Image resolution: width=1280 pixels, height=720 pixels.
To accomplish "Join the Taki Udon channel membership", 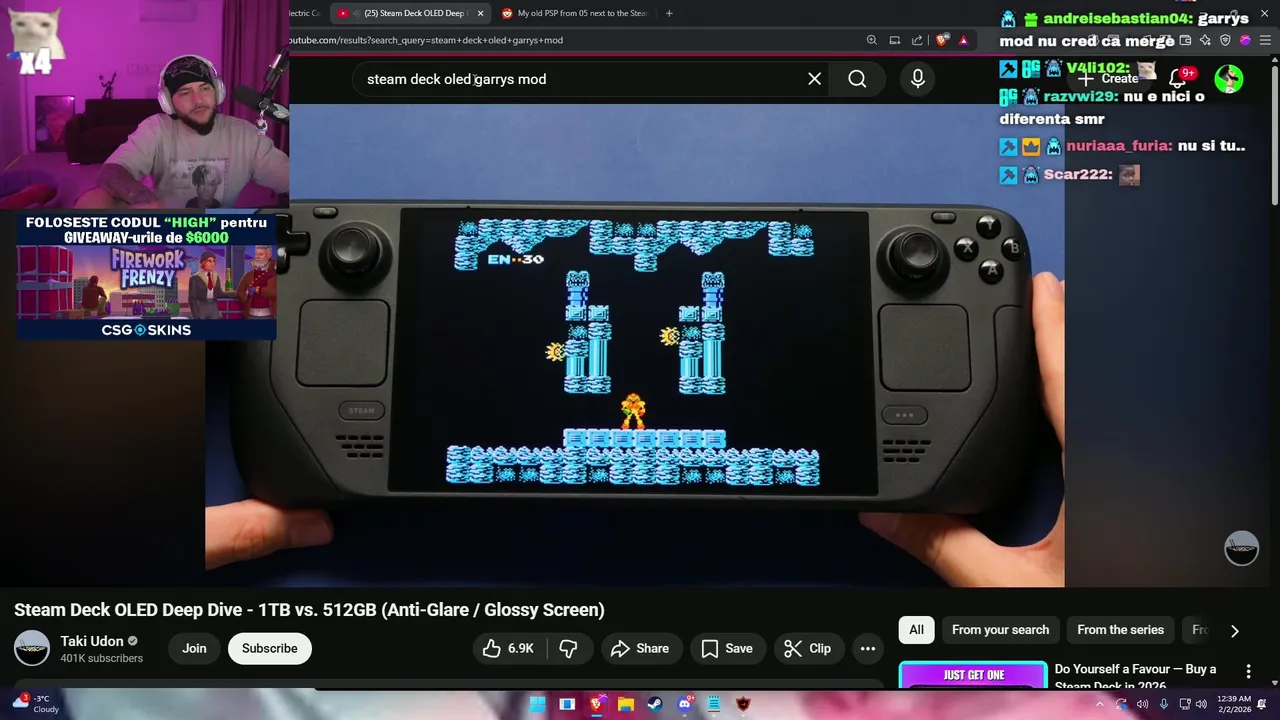I will [x=194, y=648].
